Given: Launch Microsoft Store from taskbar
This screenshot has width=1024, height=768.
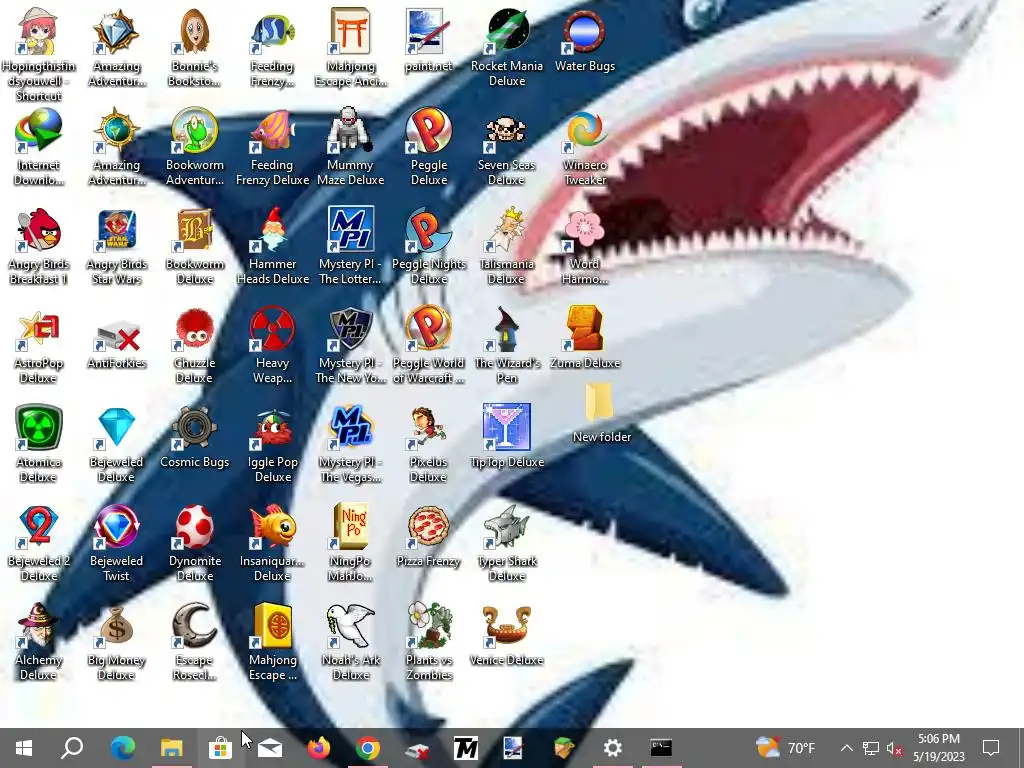Looking at the screenshot, I should [221, 748].
